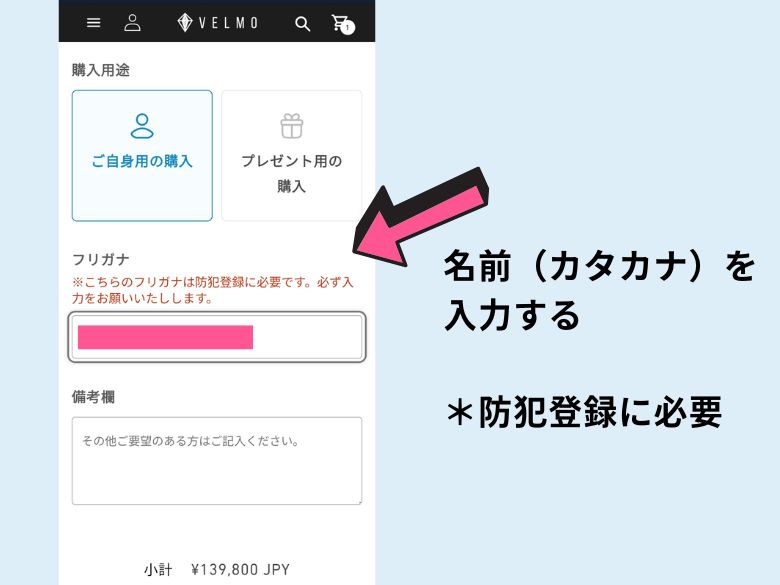
Task: Open the account profile icon
Action: (132, 23)
